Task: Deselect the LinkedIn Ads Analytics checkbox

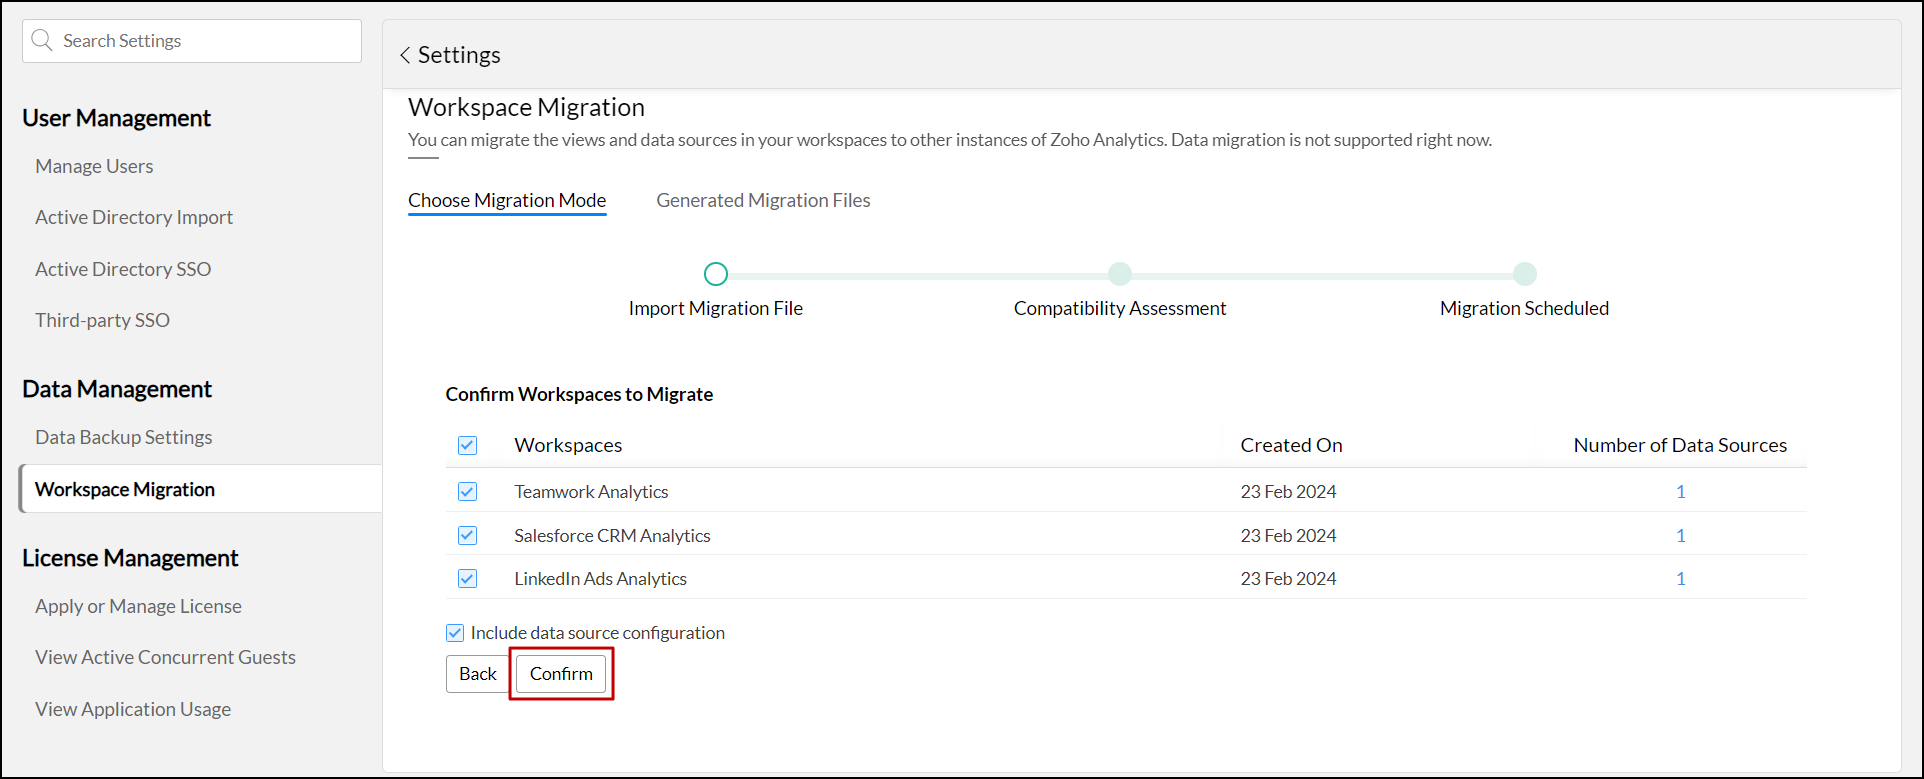Action: (x=467, y=579)
